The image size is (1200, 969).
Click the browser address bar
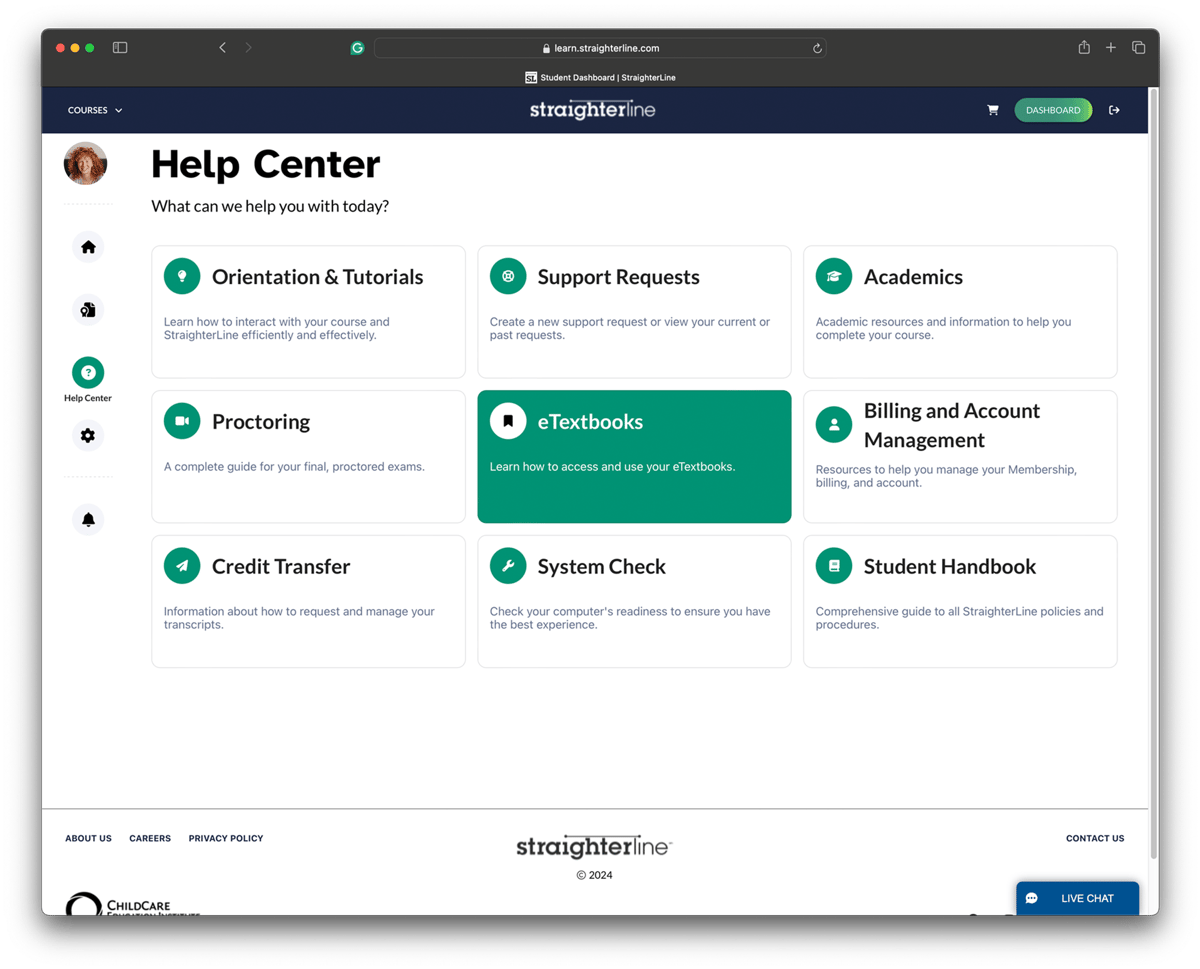pyautogui.click(x=600, y=47)
